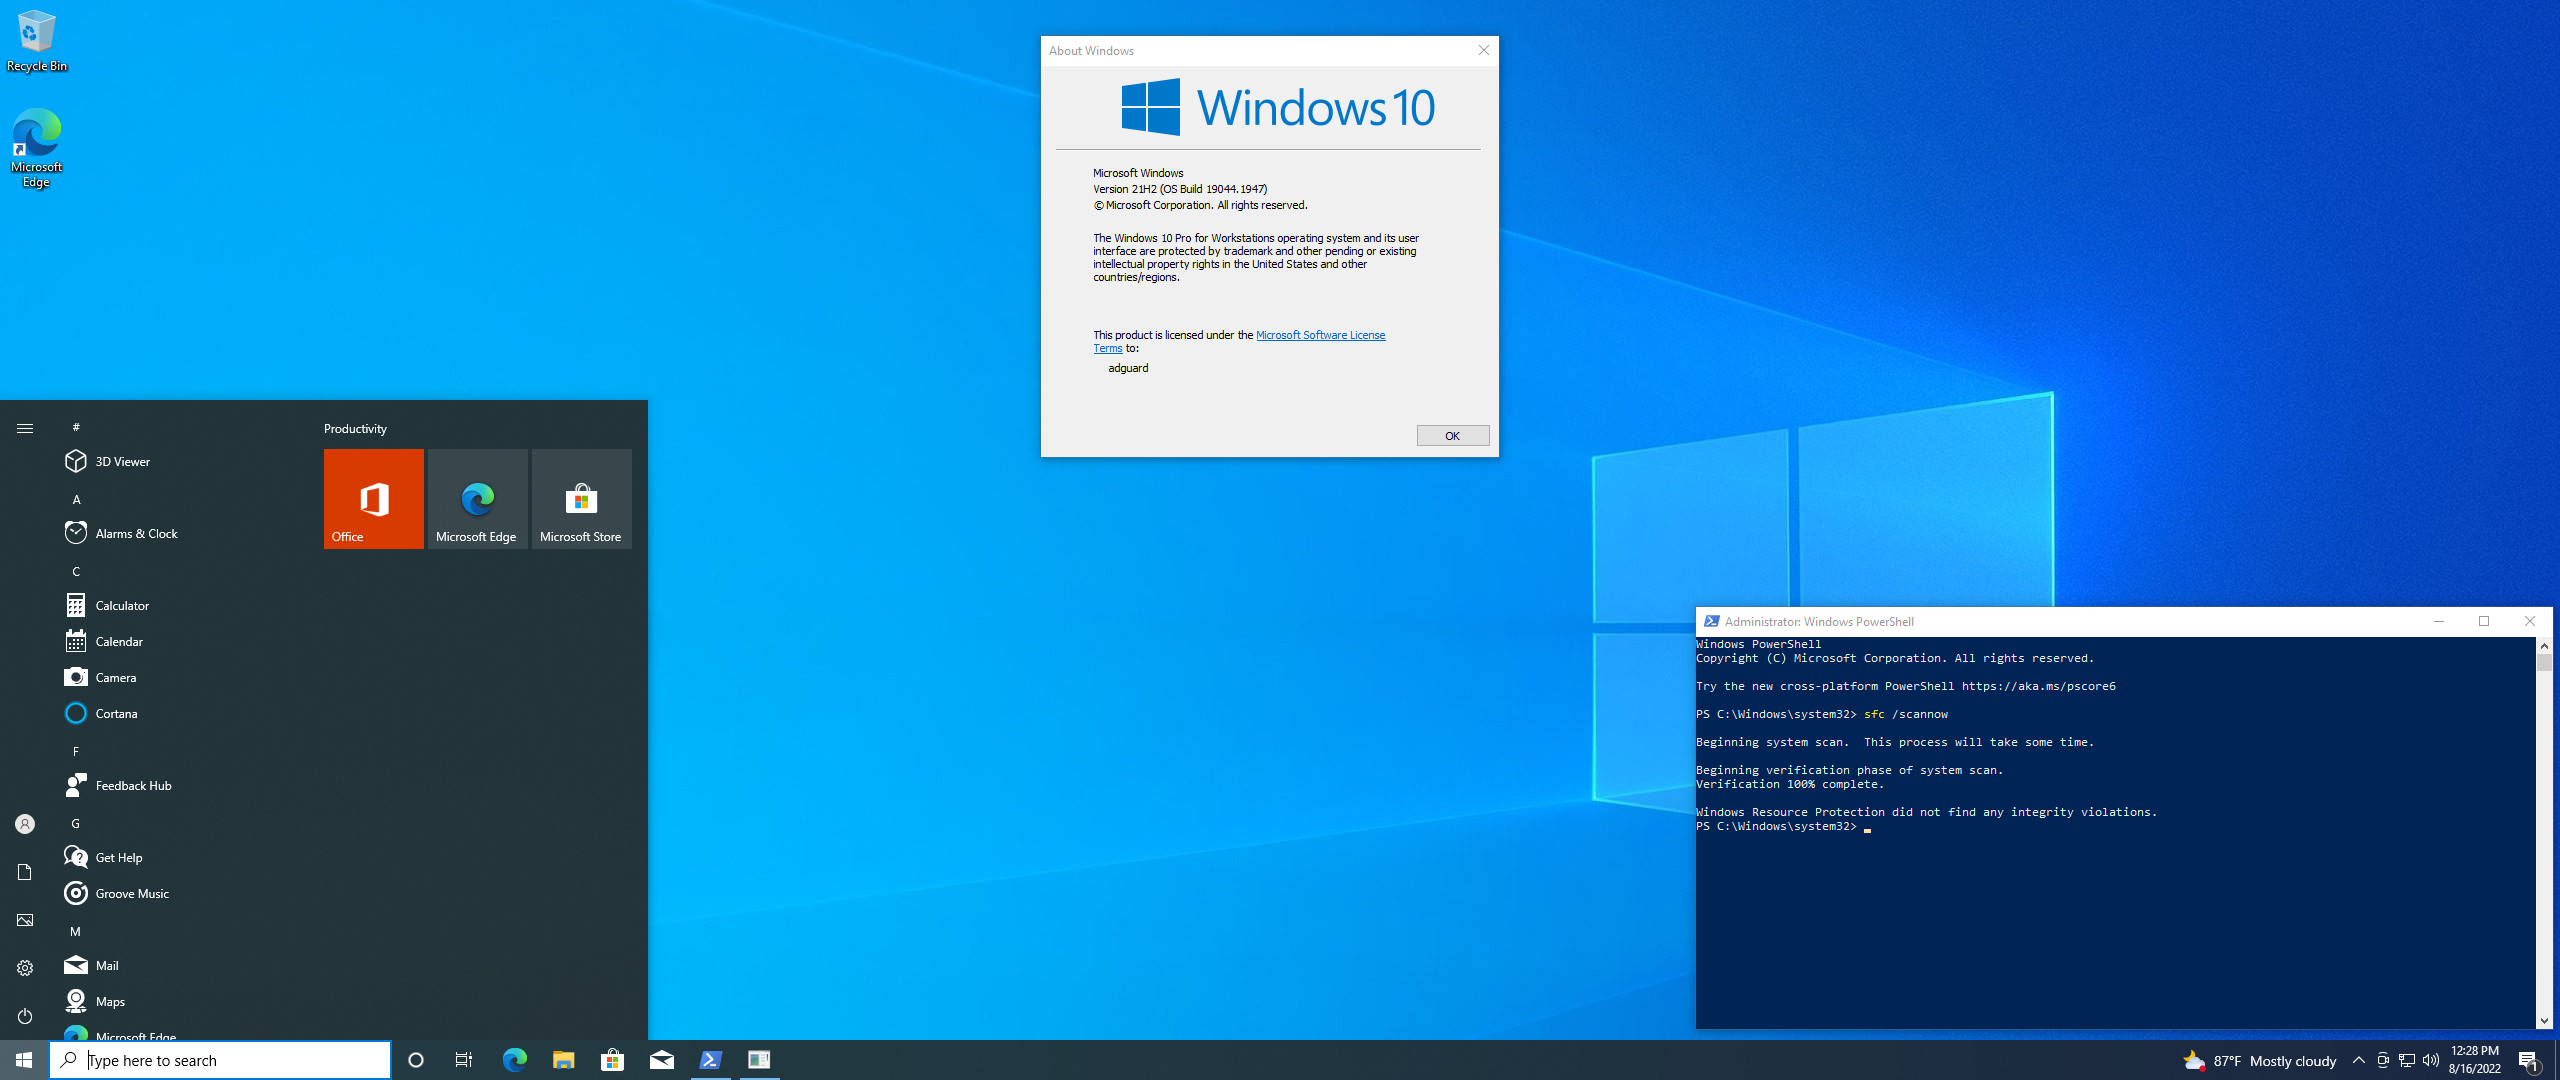This screenshot has width=2560, height=1080.
Task: Launch Groove Music from Start menu
Action: (132, 893)
